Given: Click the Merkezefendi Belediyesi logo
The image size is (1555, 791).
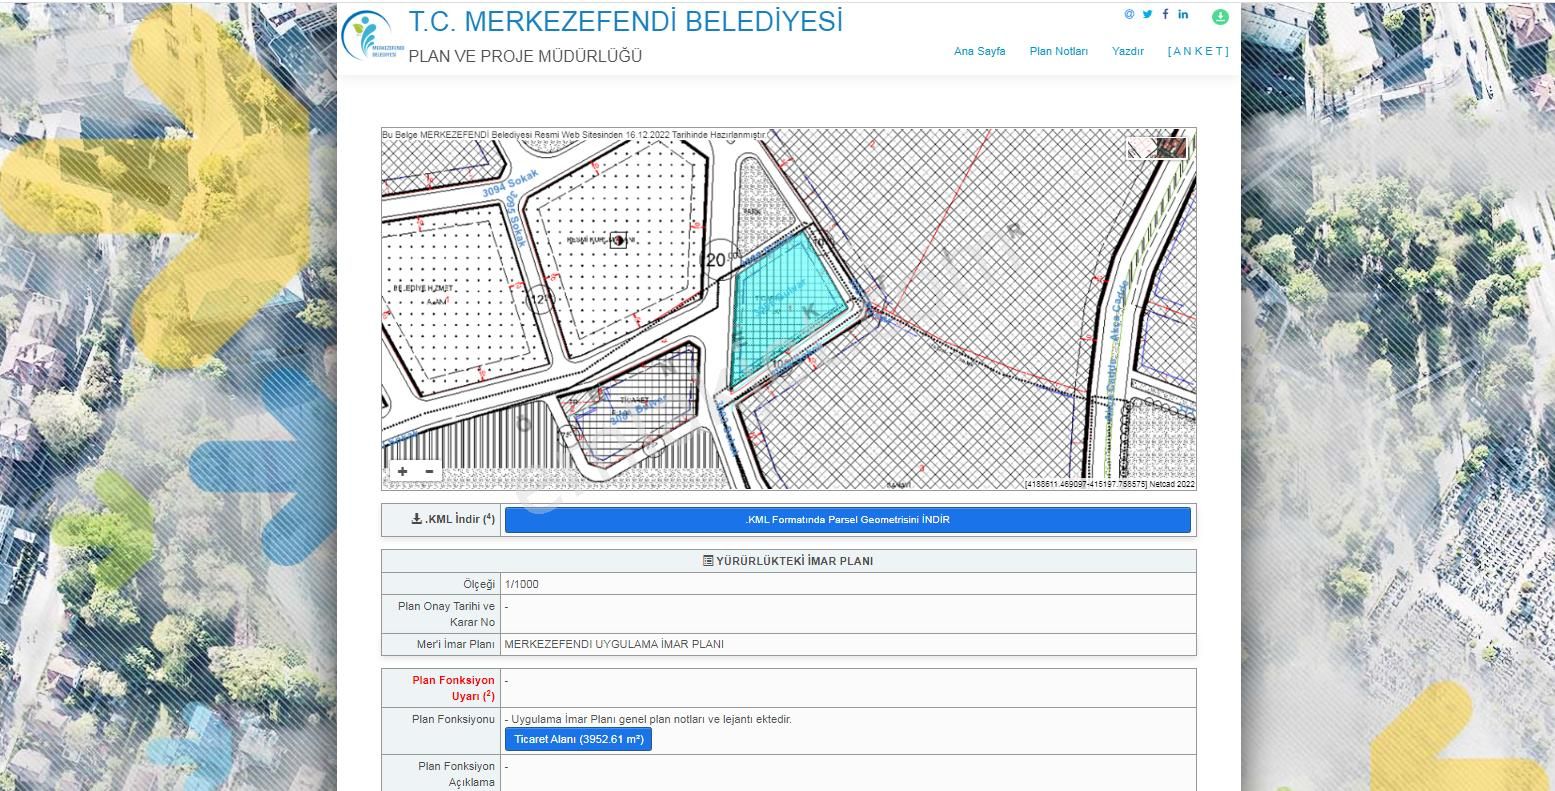Looking at the screenshot, I should pyautogui.click(x=373, y=37).
